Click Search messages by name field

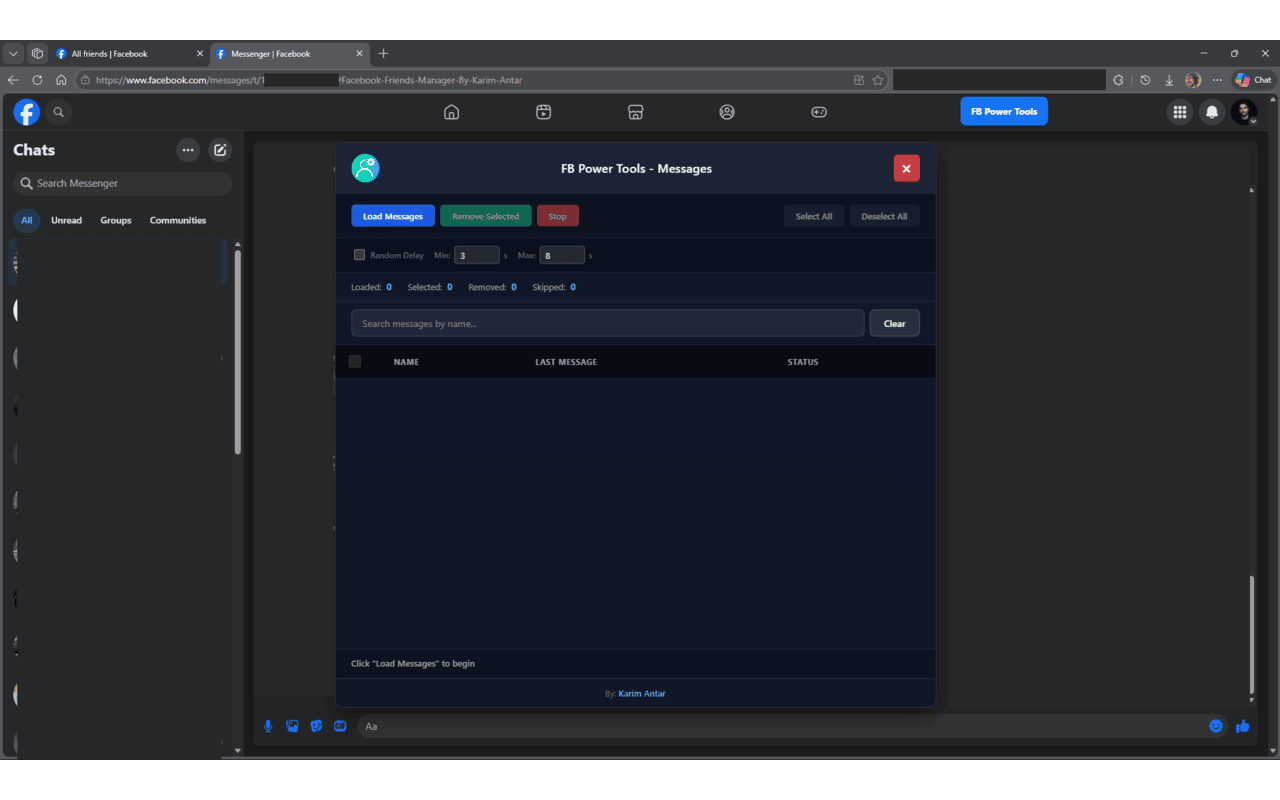coord(608,323)
